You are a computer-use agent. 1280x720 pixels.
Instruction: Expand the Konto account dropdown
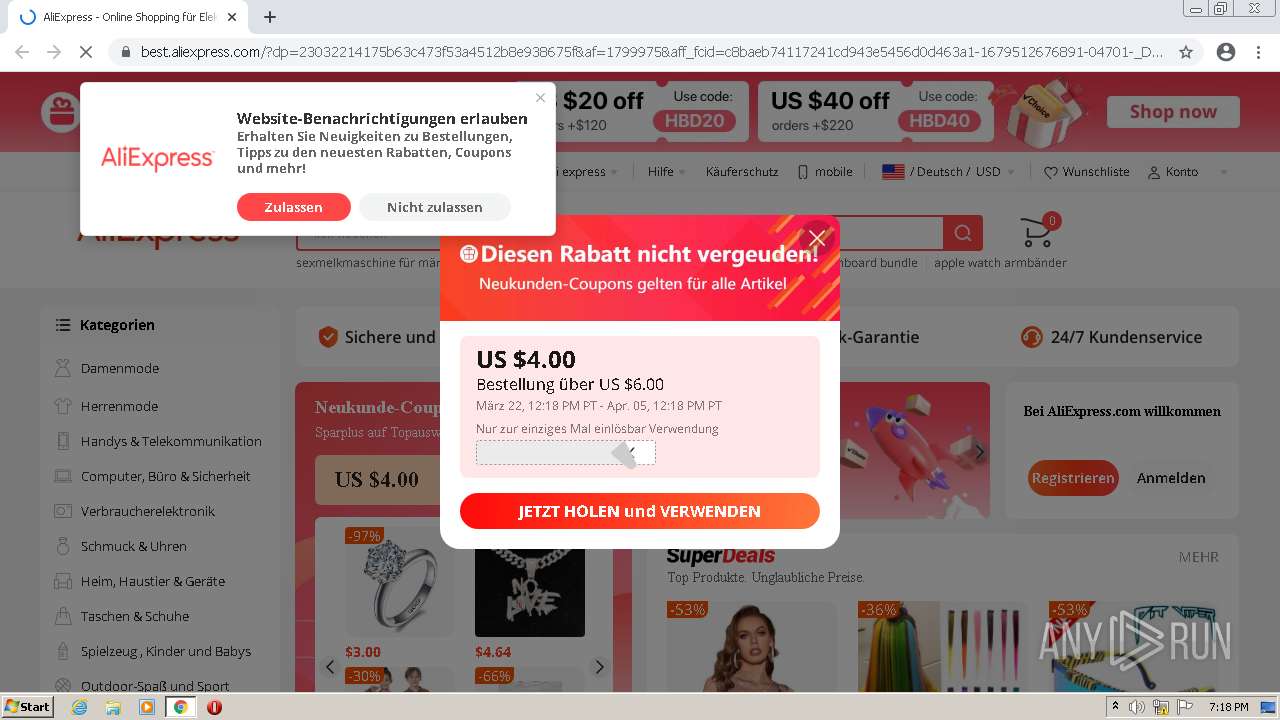click(x=1187, y=172)
